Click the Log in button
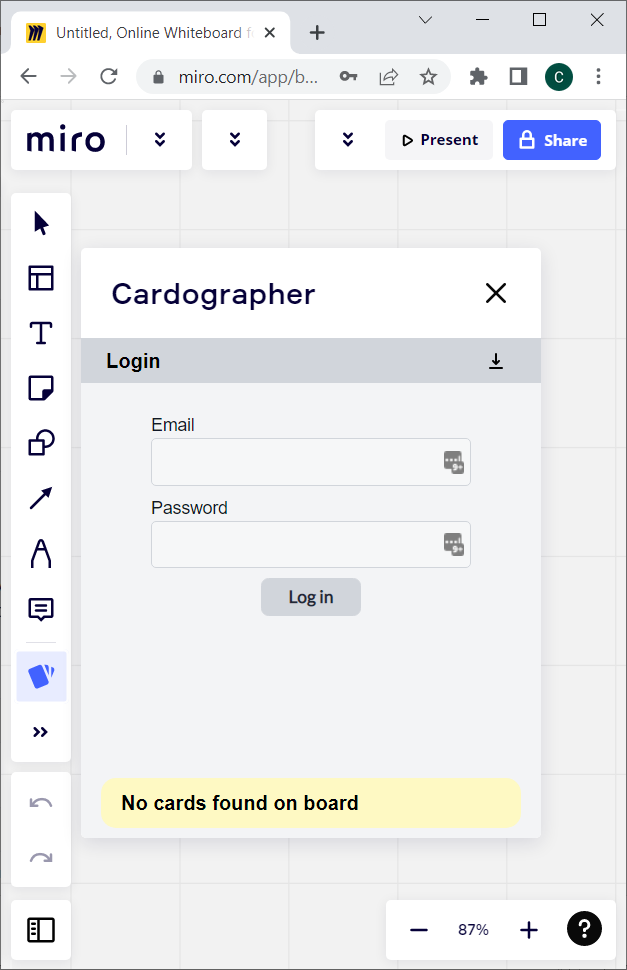 (x=310, y=597)
